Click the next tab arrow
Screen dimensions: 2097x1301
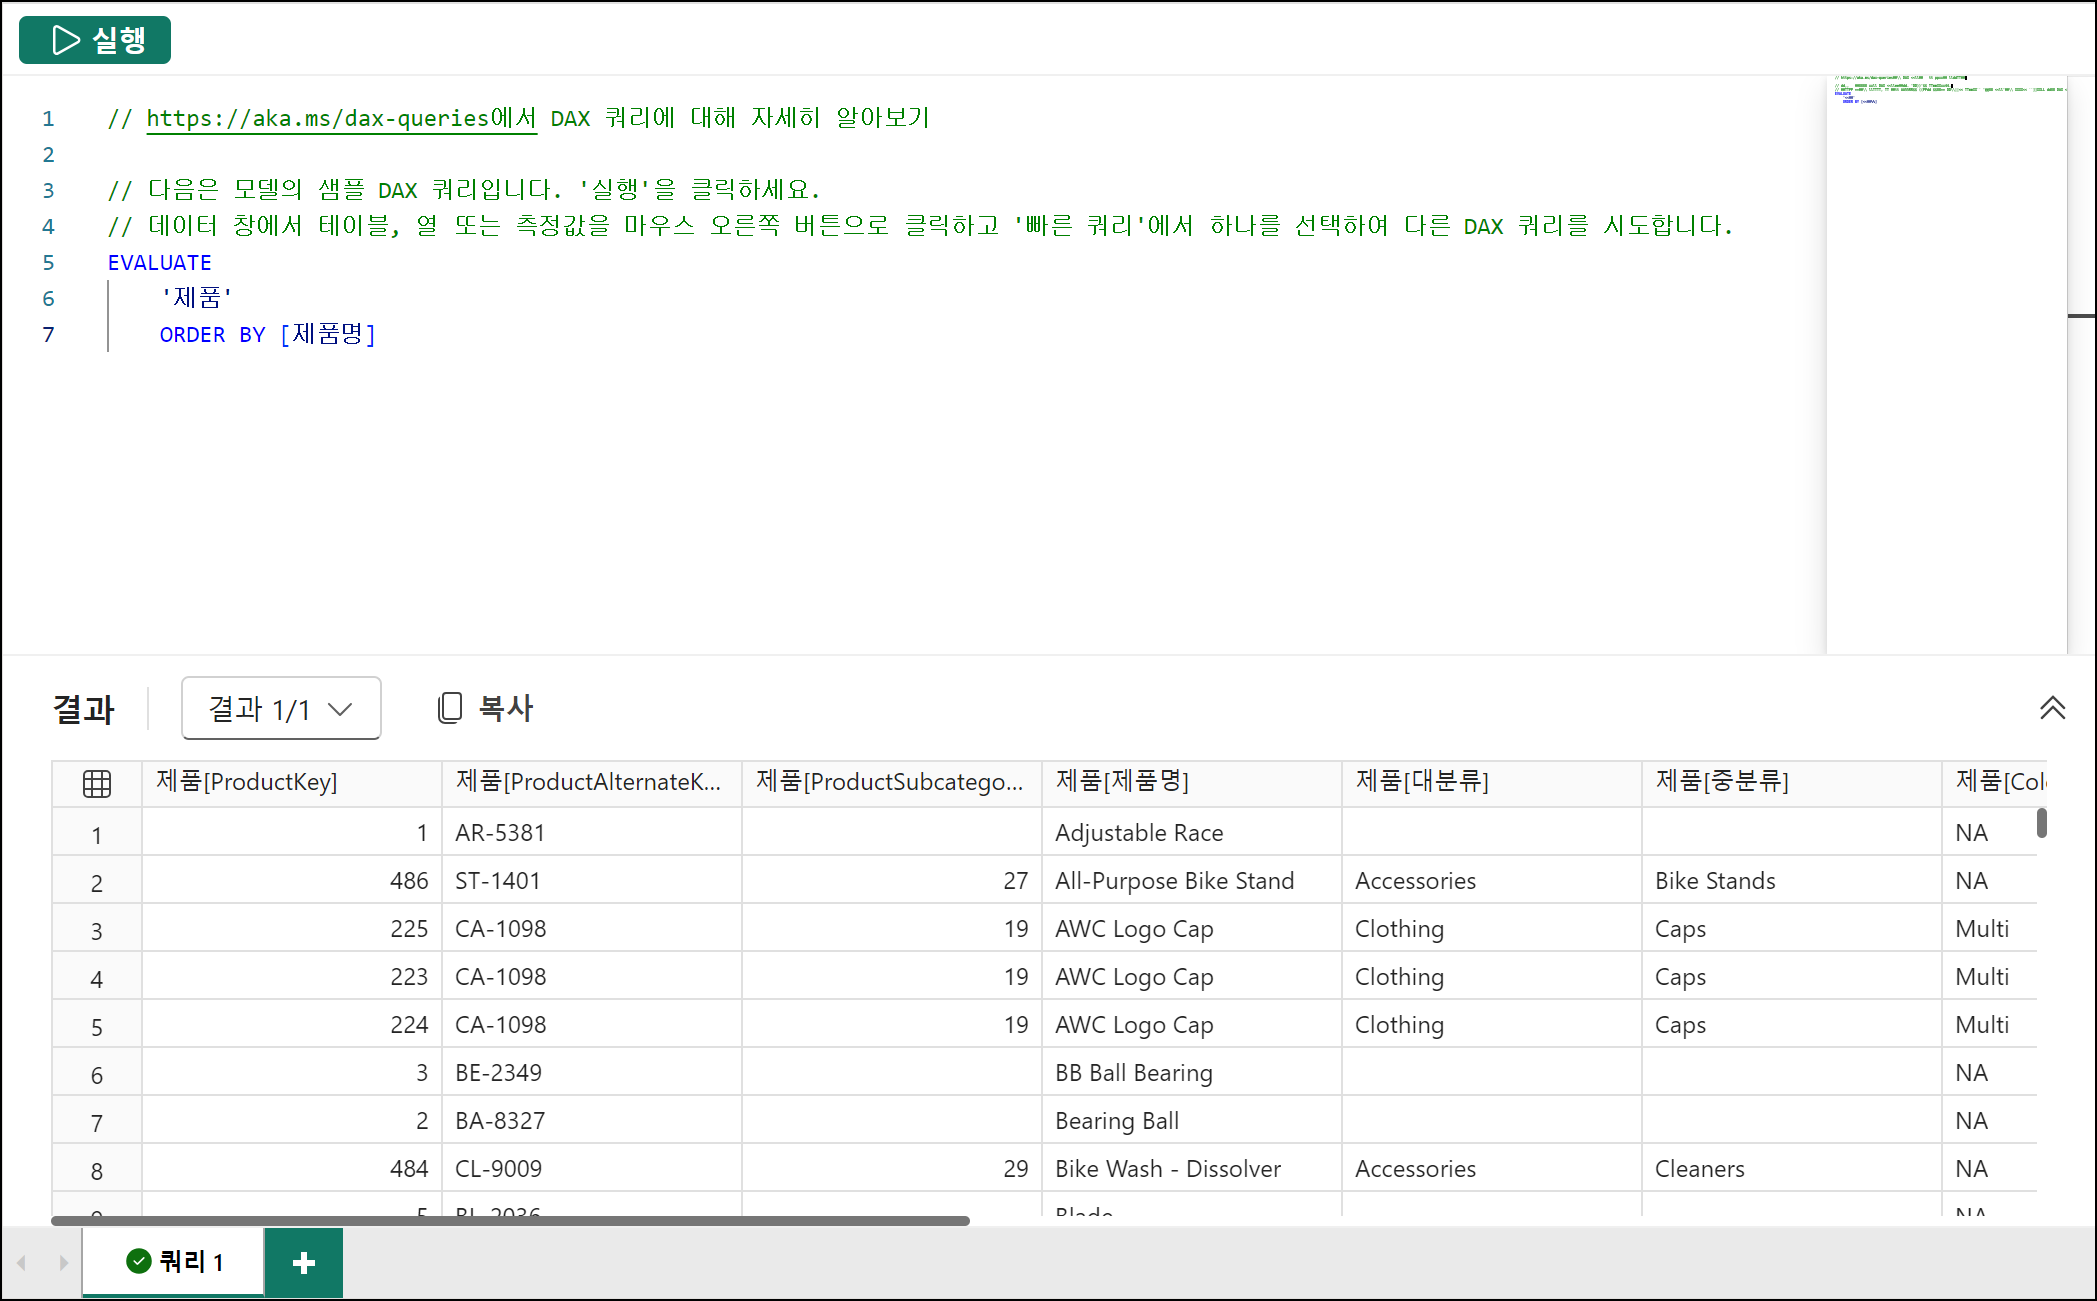63,1262
